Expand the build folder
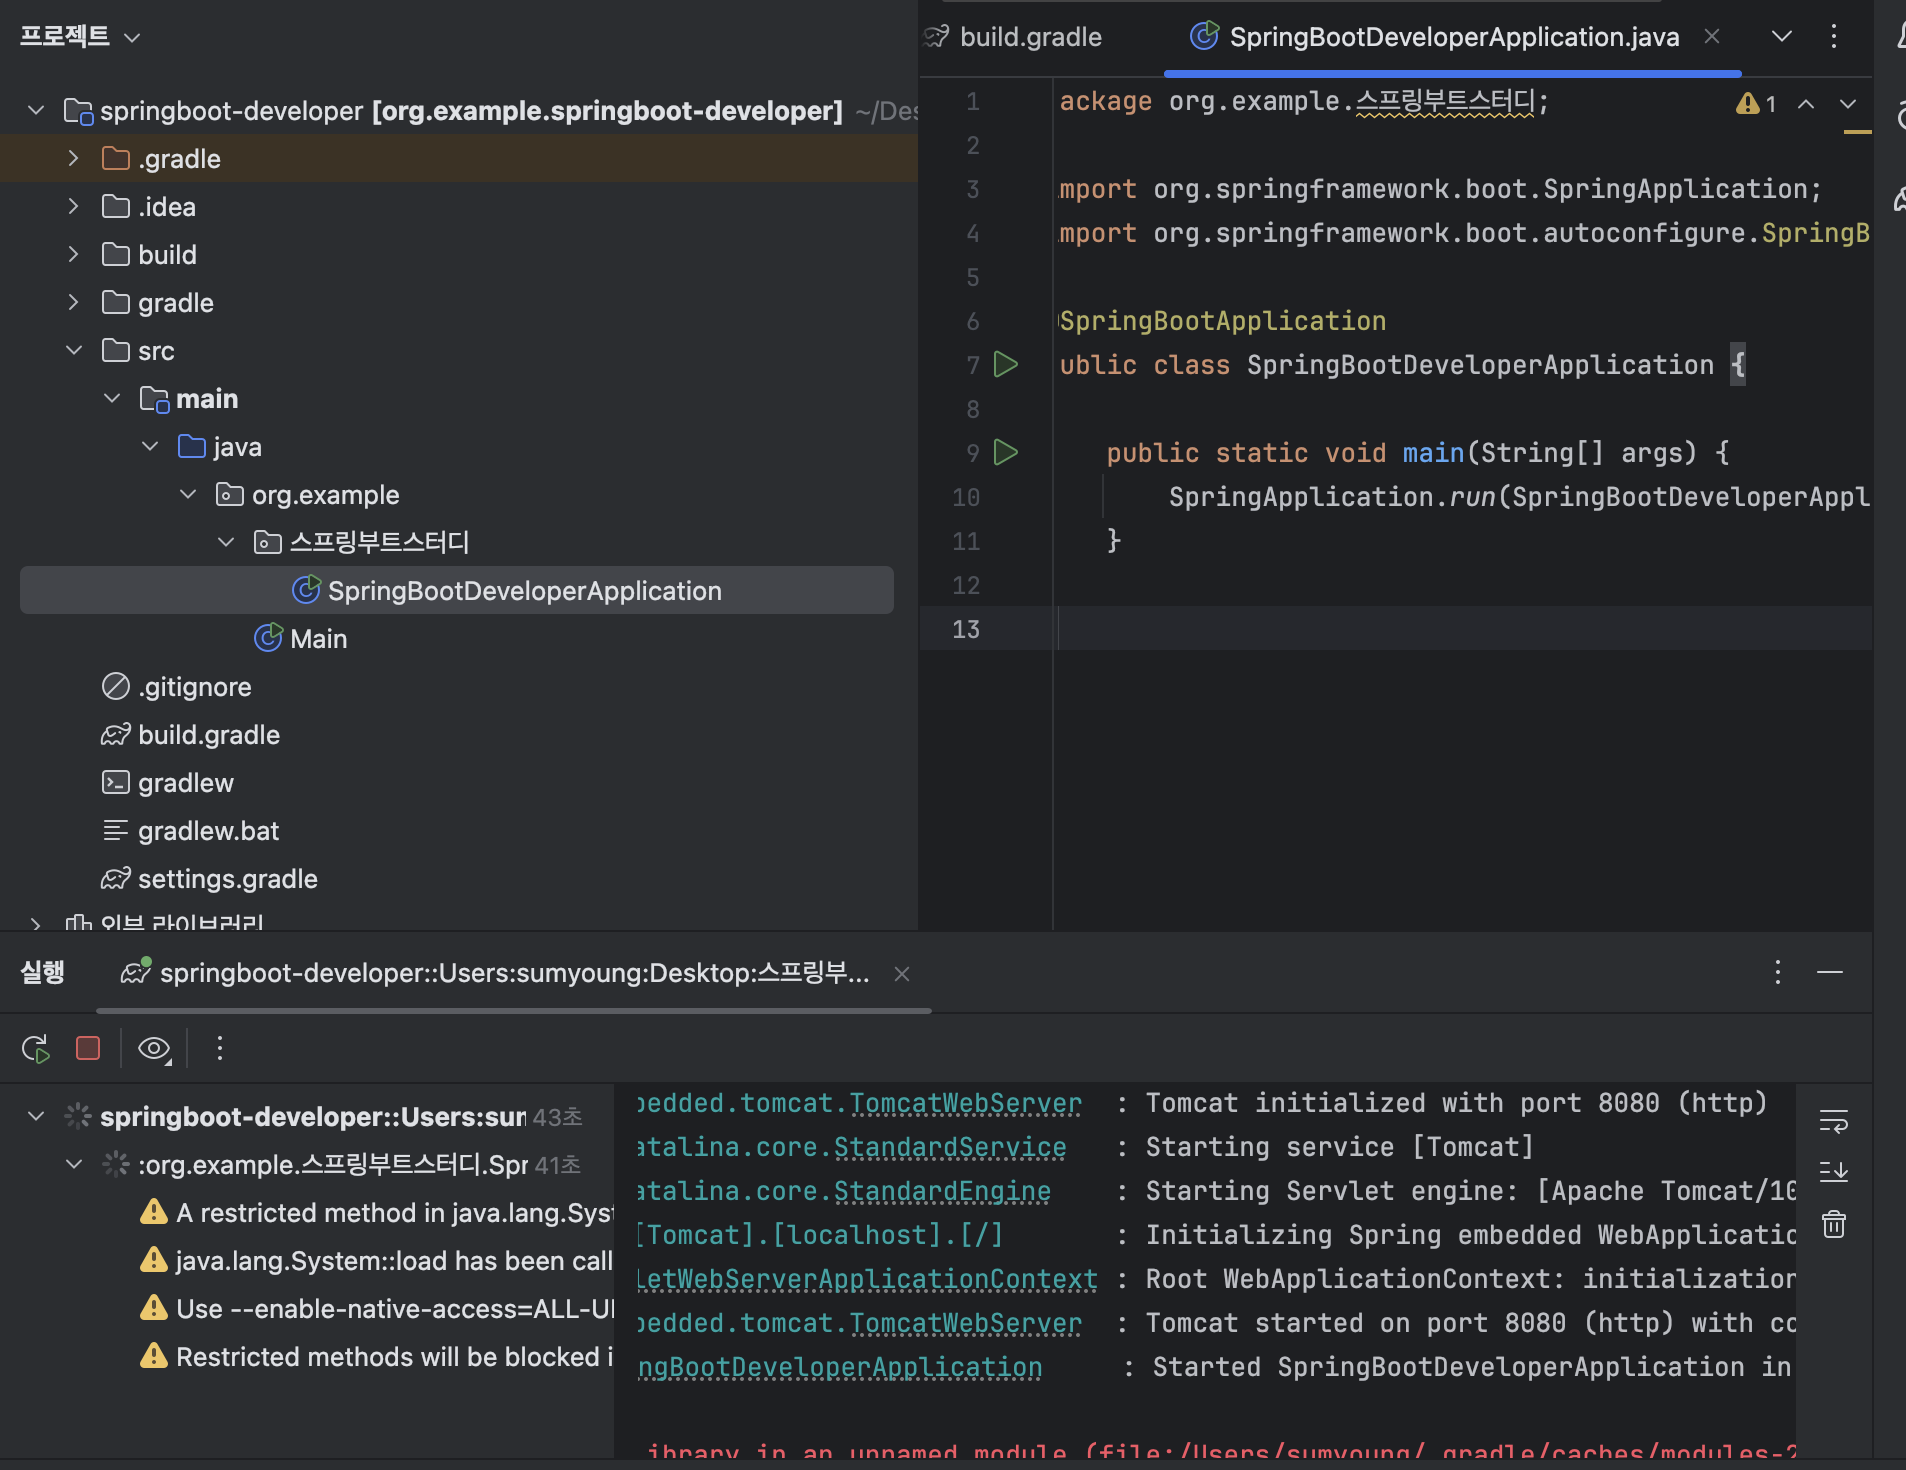 [x=73, y=254]
